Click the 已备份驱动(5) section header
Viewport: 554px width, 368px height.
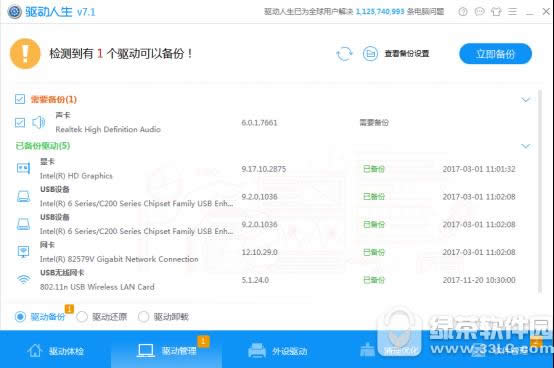click(x=43, y=146)
